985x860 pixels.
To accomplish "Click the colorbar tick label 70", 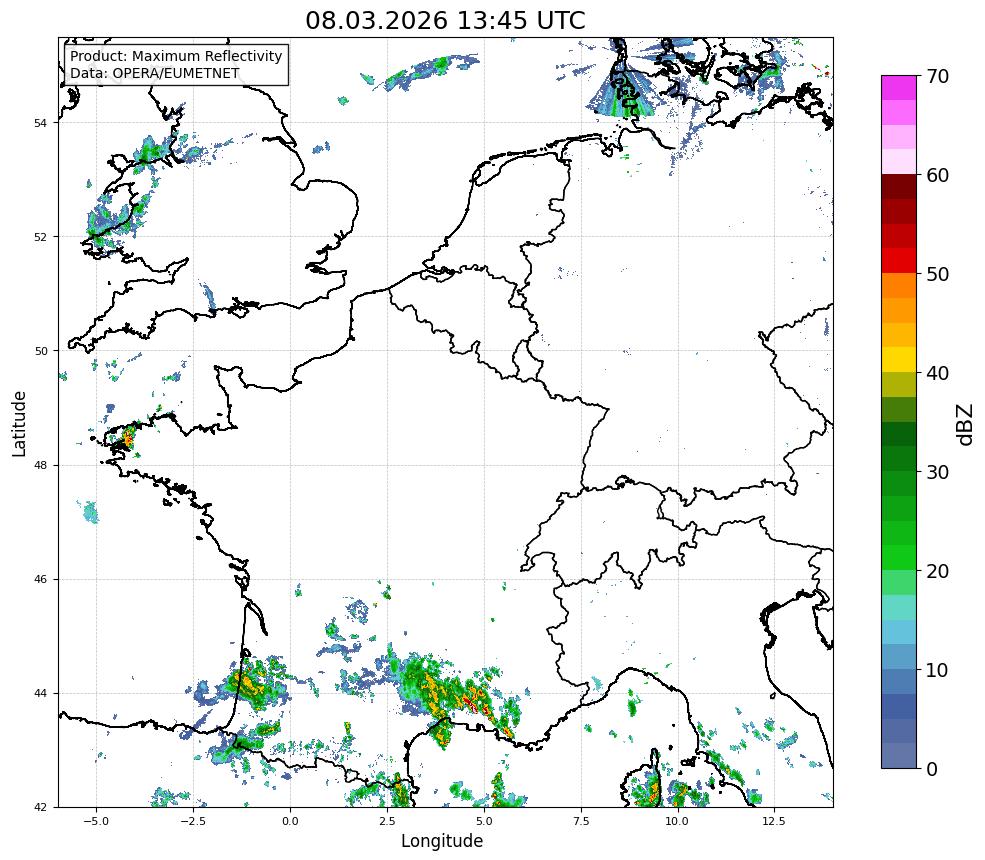I will [937, 76].
